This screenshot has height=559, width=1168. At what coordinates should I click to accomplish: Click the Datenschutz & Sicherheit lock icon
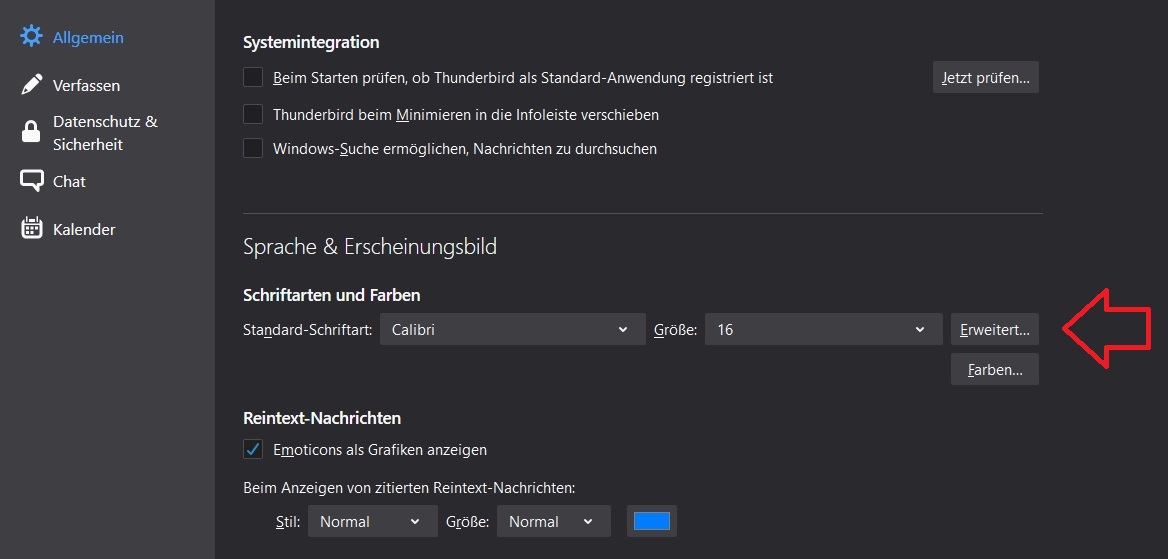pos(32,132)
